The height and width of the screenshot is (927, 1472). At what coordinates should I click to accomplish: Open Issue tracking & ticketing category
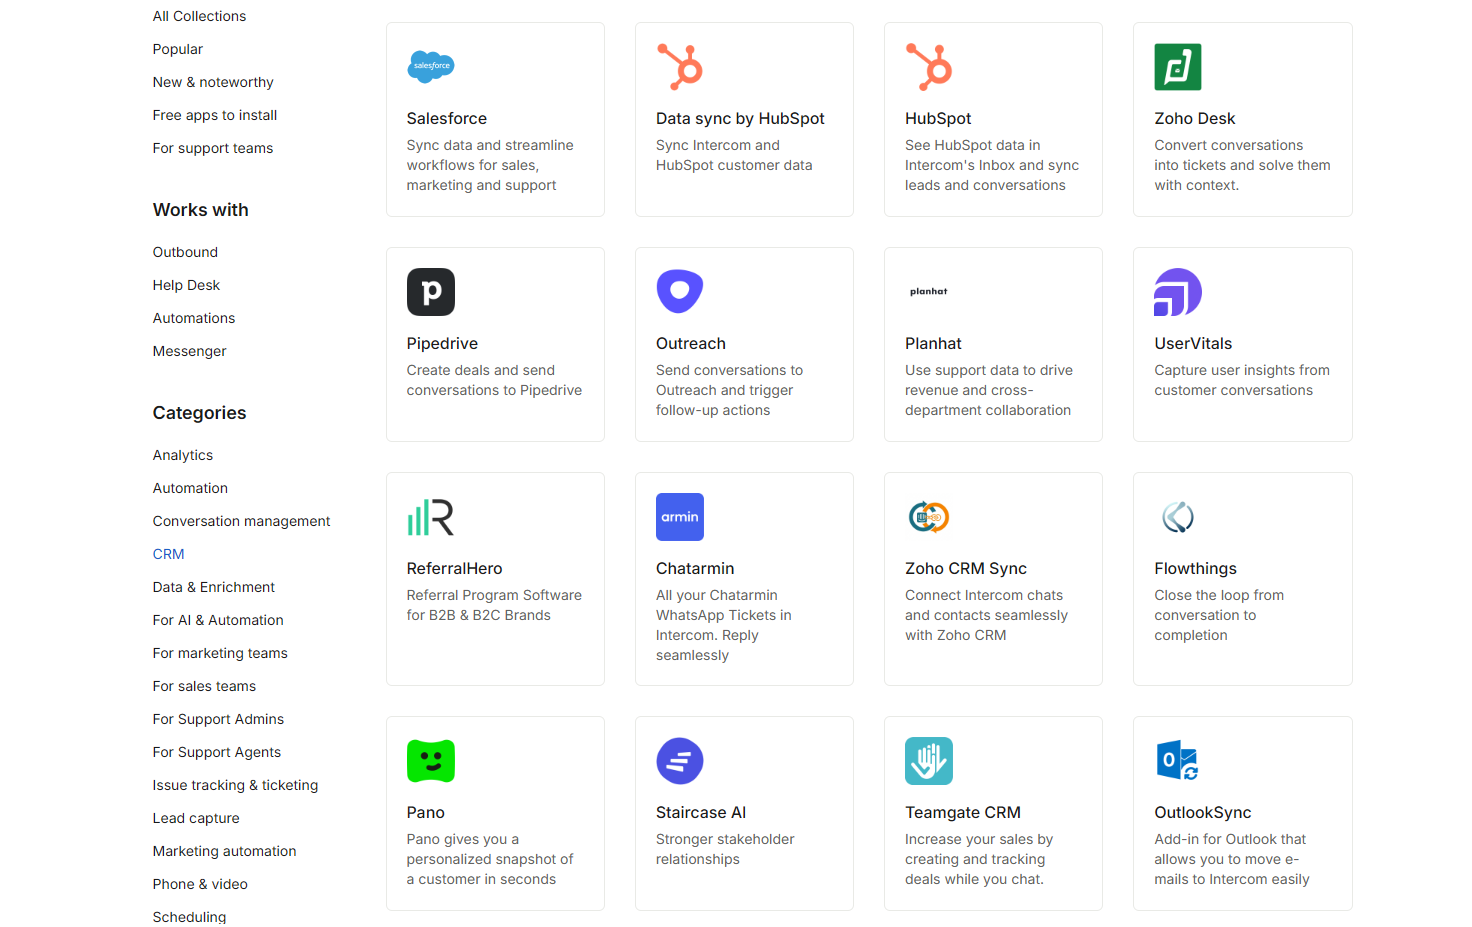(x=235, y=785)
